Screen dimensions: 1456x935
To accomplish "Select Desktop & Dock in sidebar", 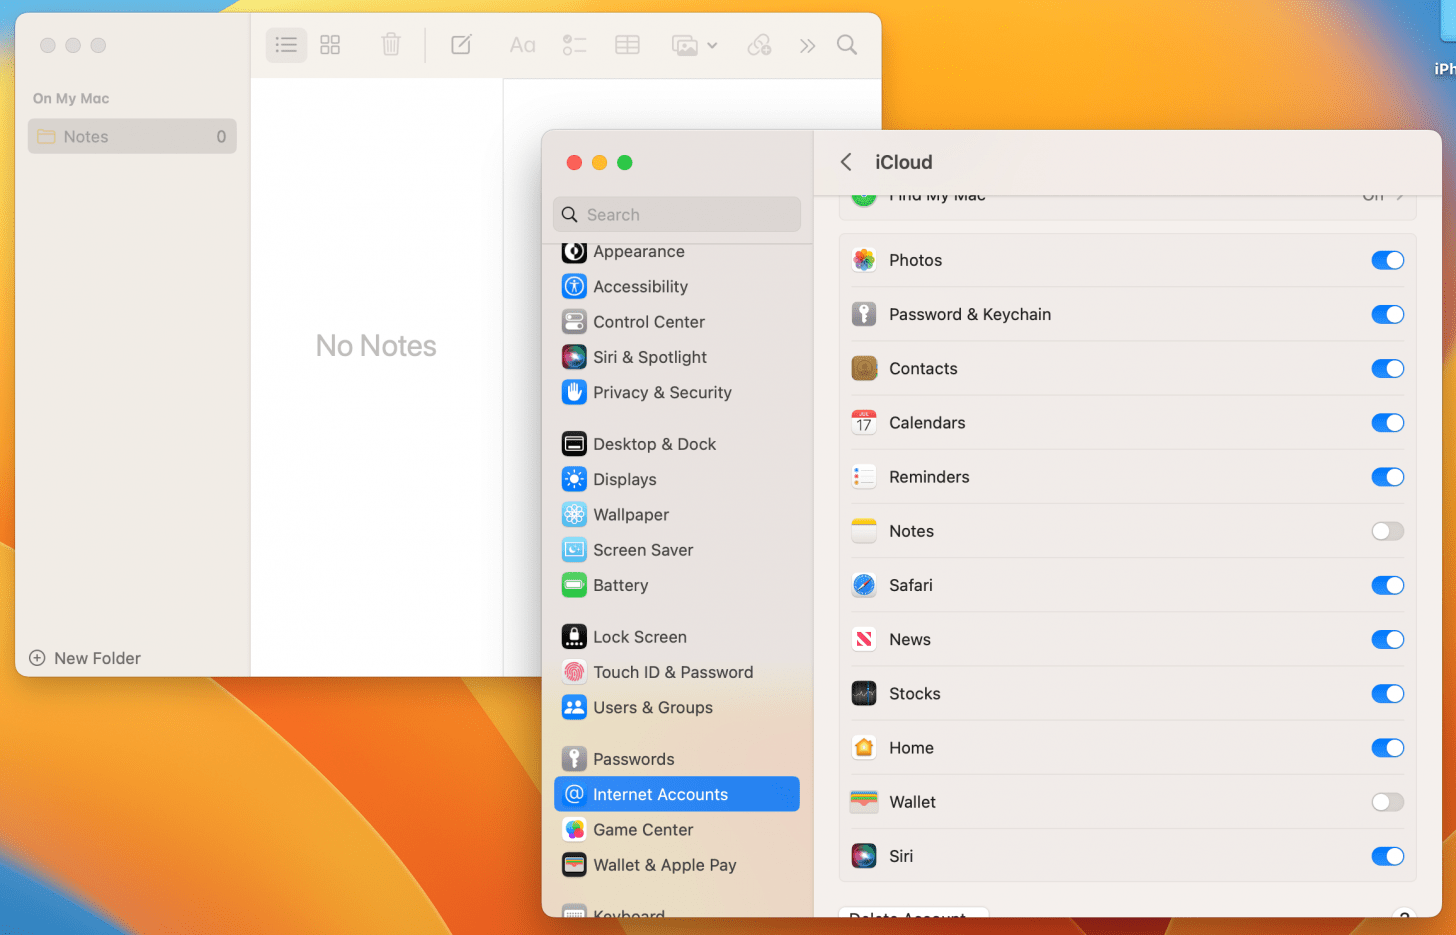I will pyautogui.click(x=654, y=444).
